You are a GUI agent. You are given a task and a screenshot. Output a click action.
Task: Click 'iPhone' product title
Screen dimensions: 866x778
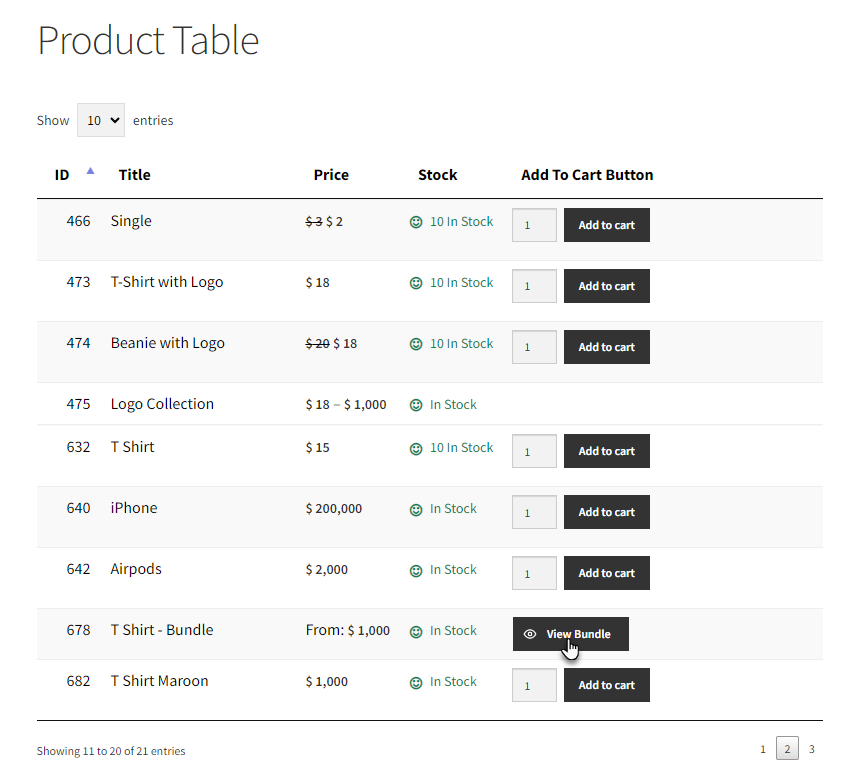(x=134, y=507)
